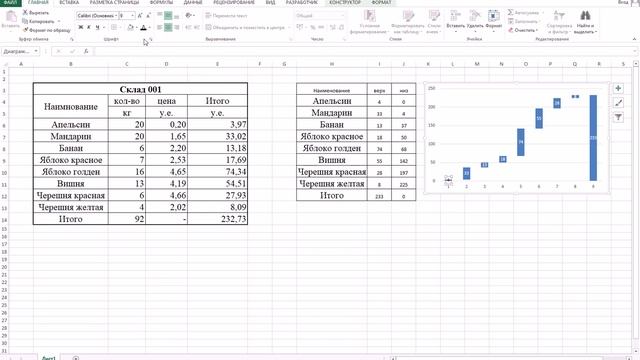Select the Лист1 sheet tab

click(x=49, y=358)
